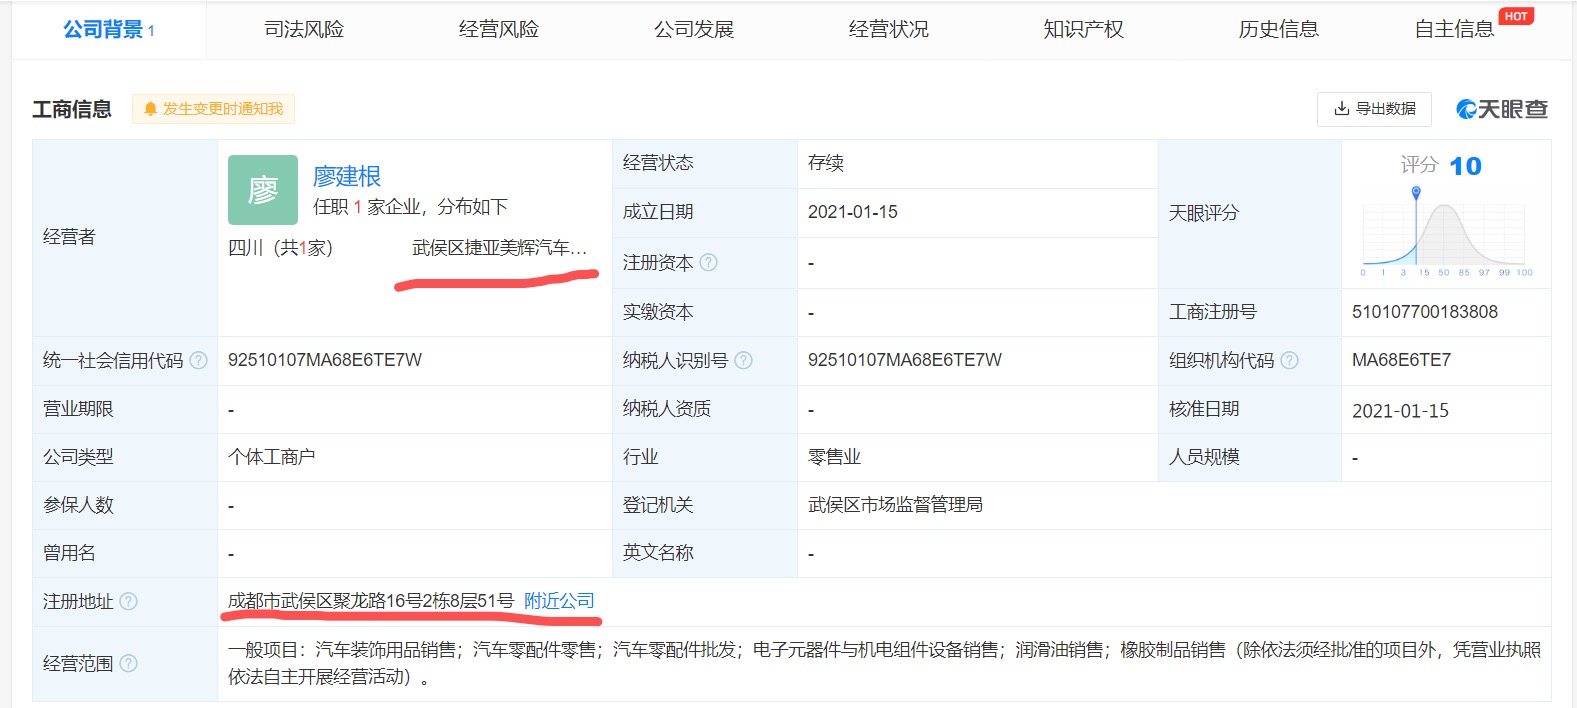The height and width of the screenshot is (708, 1577).
Task: Select the 统一社会信用代码 value 92510107MA68E6TE7W
Action: (x=325, y=360)
